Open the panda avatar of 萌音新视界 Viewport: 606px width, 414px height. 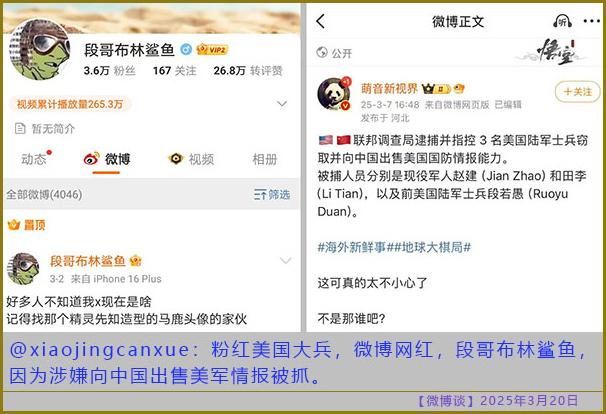(334, 94)
